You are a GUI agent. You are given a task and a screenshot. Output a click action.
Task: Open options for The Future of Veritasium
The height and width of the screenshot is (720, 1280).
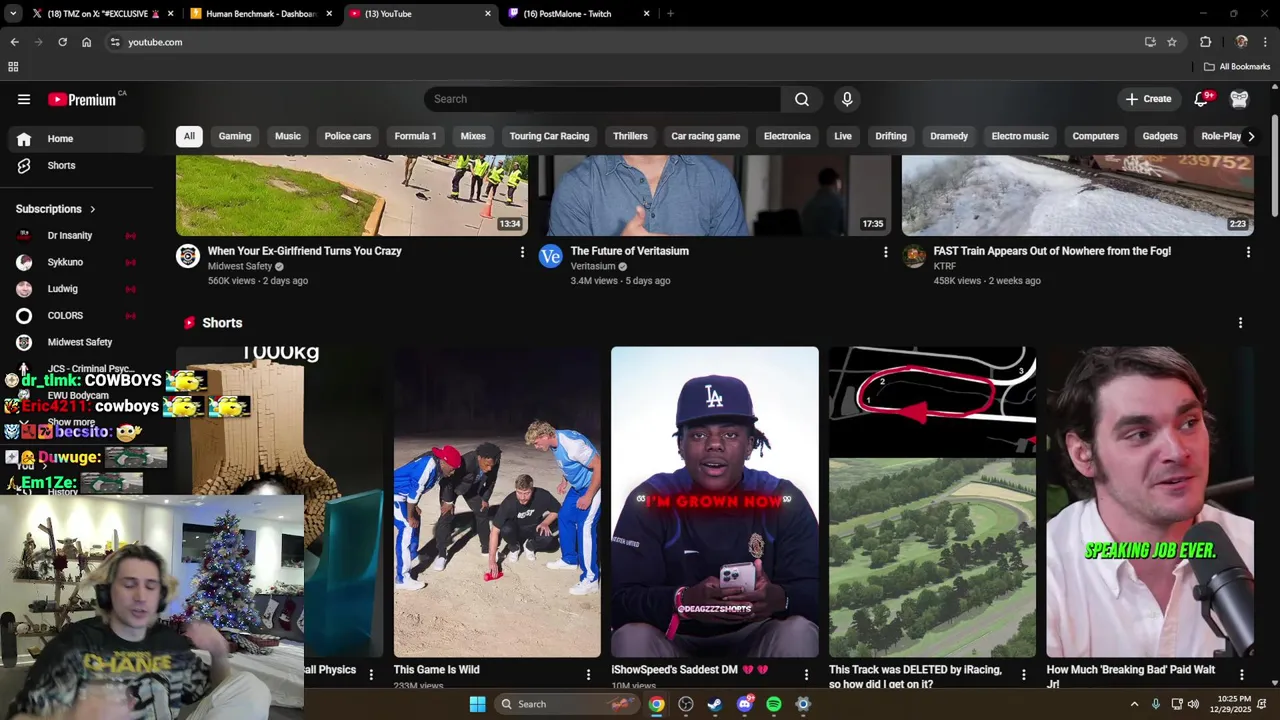(x=885, y=252)
